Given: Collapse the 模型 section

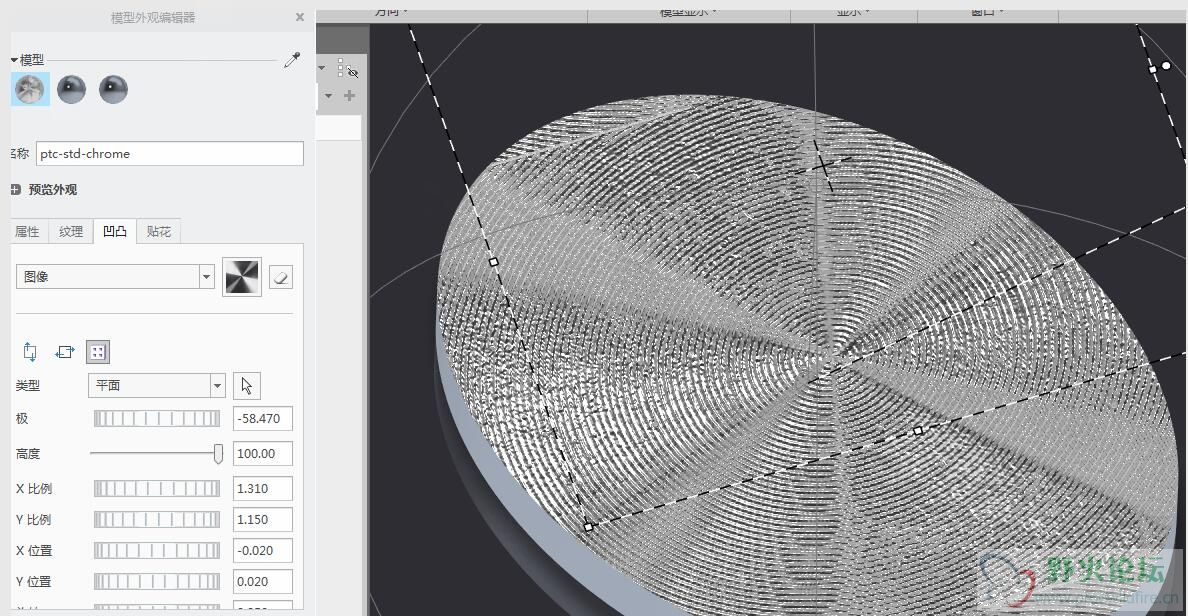Looking at the screenshot, I should tap(14, 60).
